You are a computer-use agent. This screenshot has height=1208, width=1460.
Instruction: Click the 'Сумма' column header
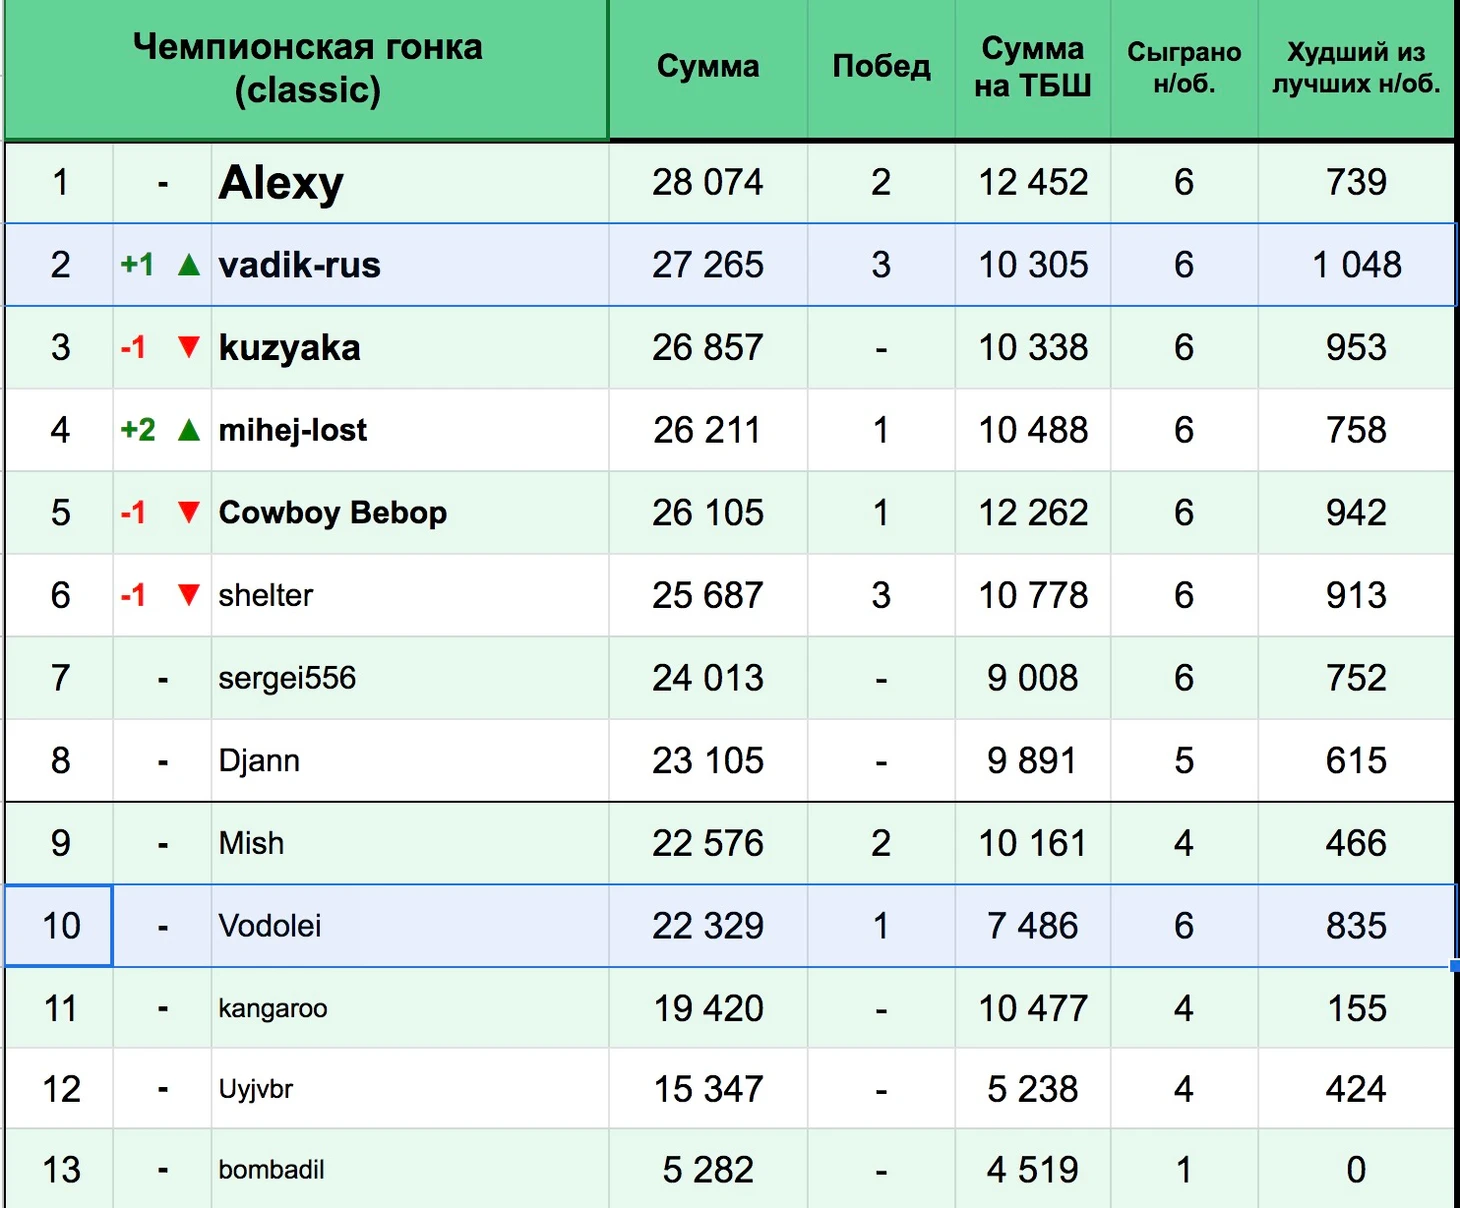click(707, 67)
